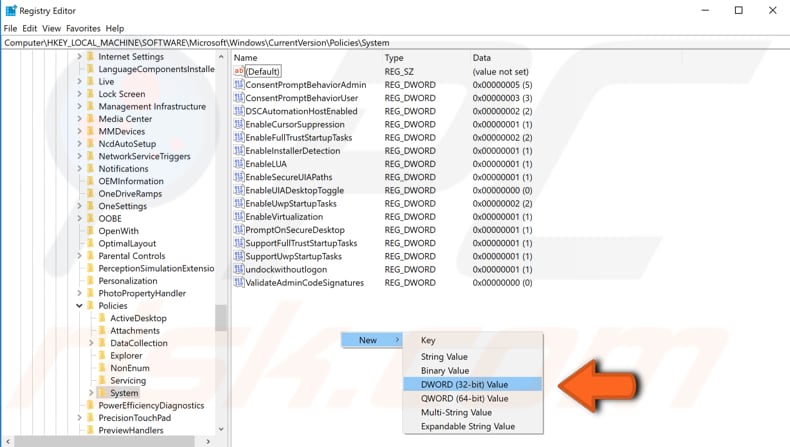The height and width of the screenshot is (447, 790).
Task: Click the folder icon of the Explorer key
Action: pos(102,355)
